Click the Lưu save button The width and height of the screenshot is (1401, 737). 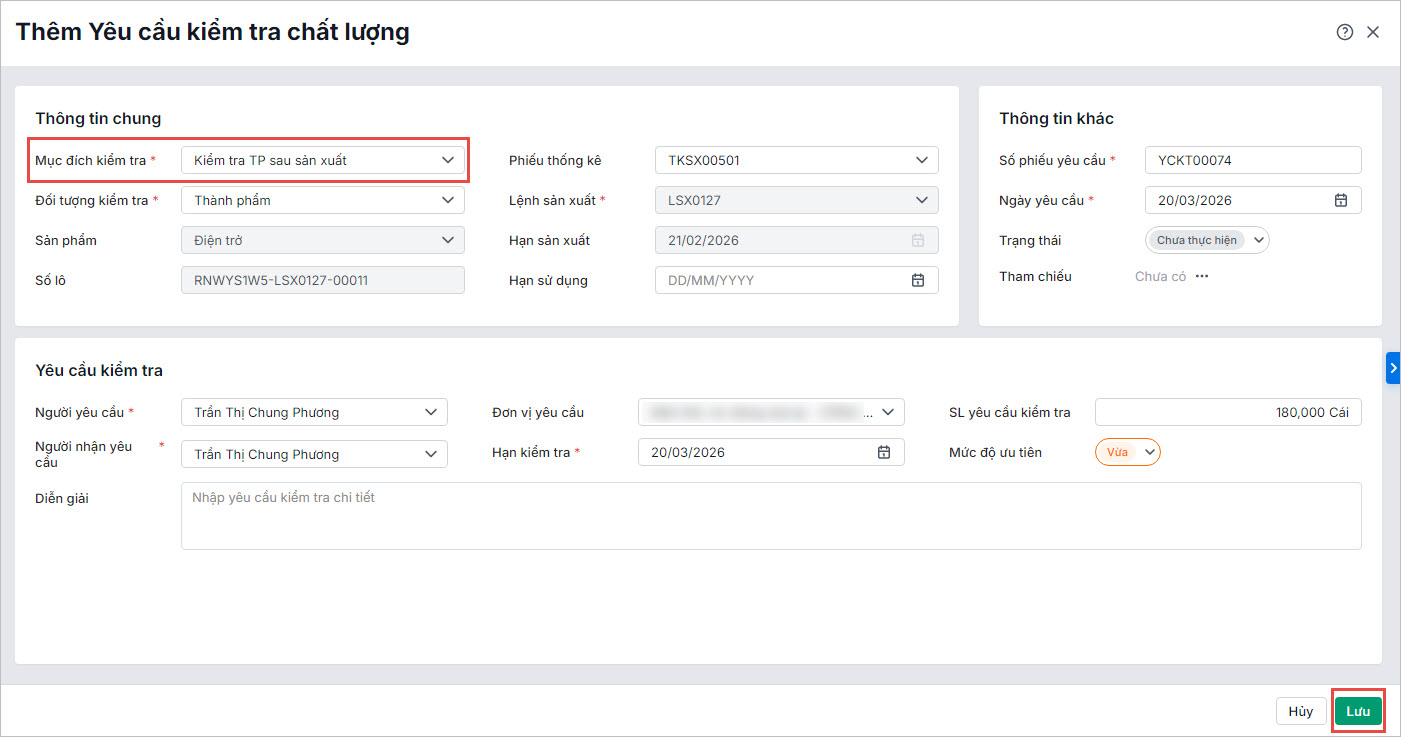pos(1358,711)
